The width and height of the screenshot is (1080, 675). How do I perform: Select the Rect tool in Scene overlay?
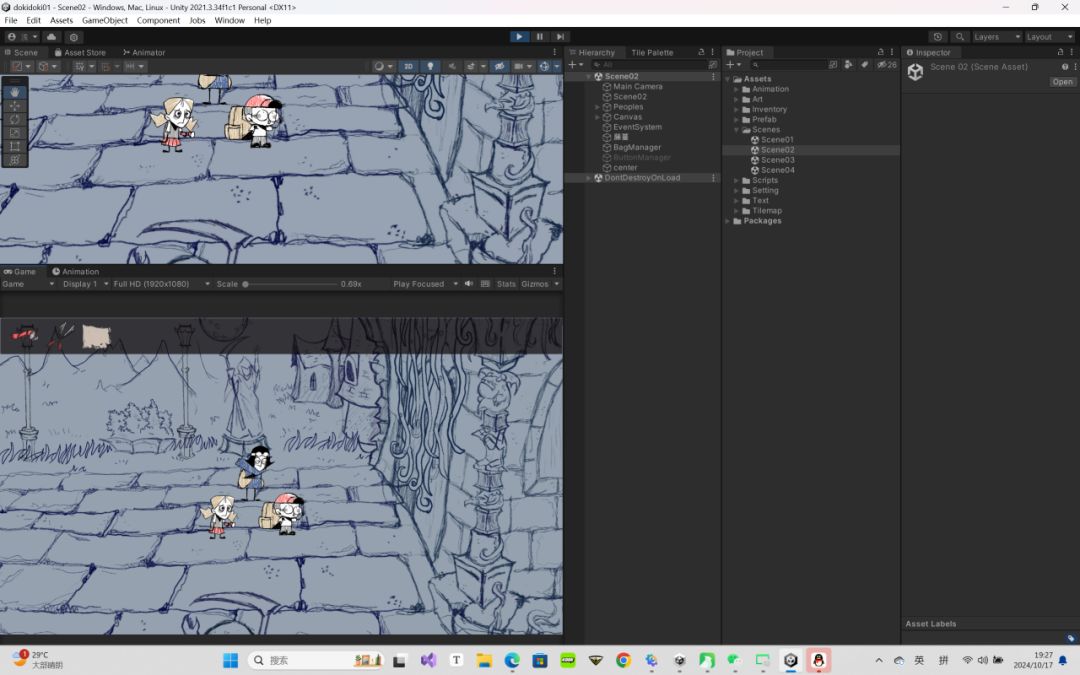point(15,146)
